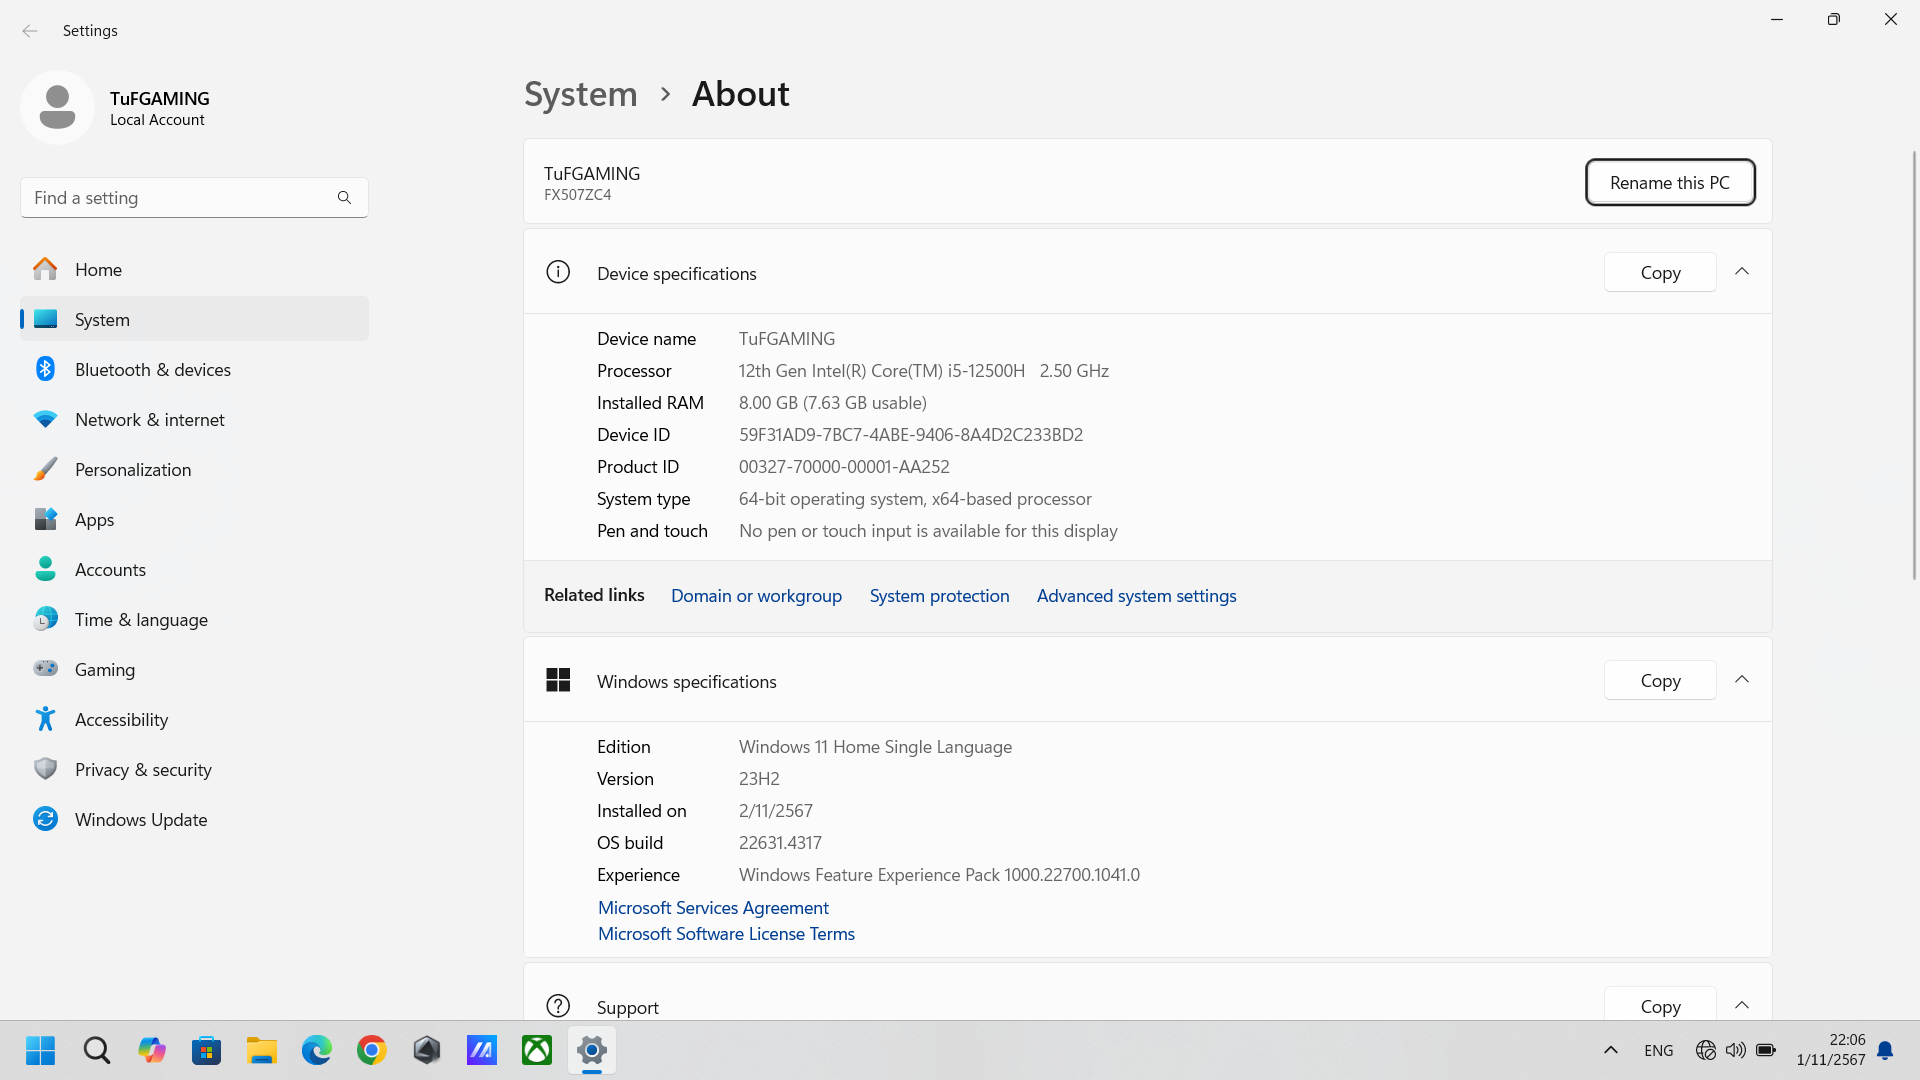Open Domain or workgroup link

pos(756,596)
